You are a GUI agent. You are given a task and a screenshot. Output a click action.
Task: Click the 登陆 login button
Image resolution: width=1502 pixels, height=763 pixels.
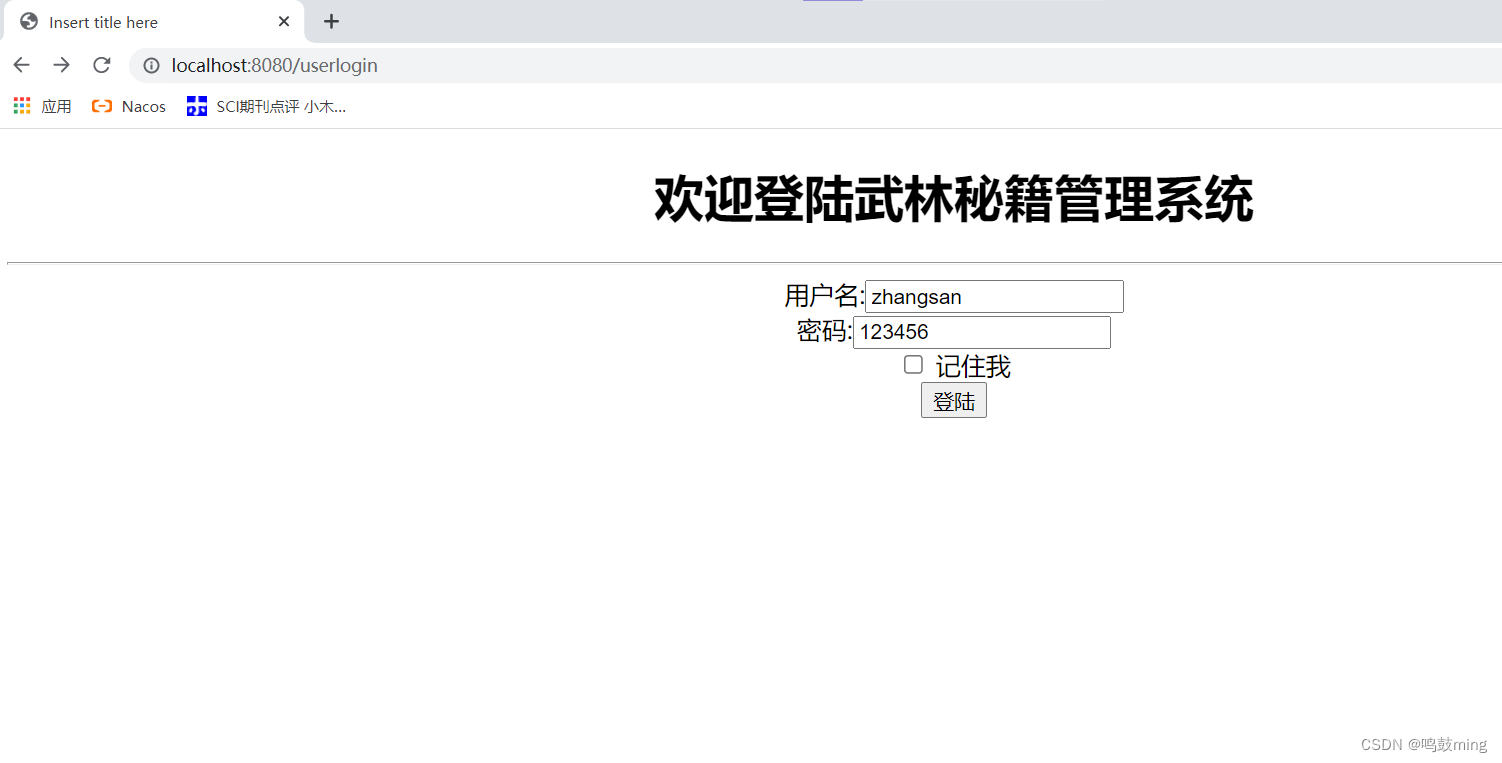point(953,400)
